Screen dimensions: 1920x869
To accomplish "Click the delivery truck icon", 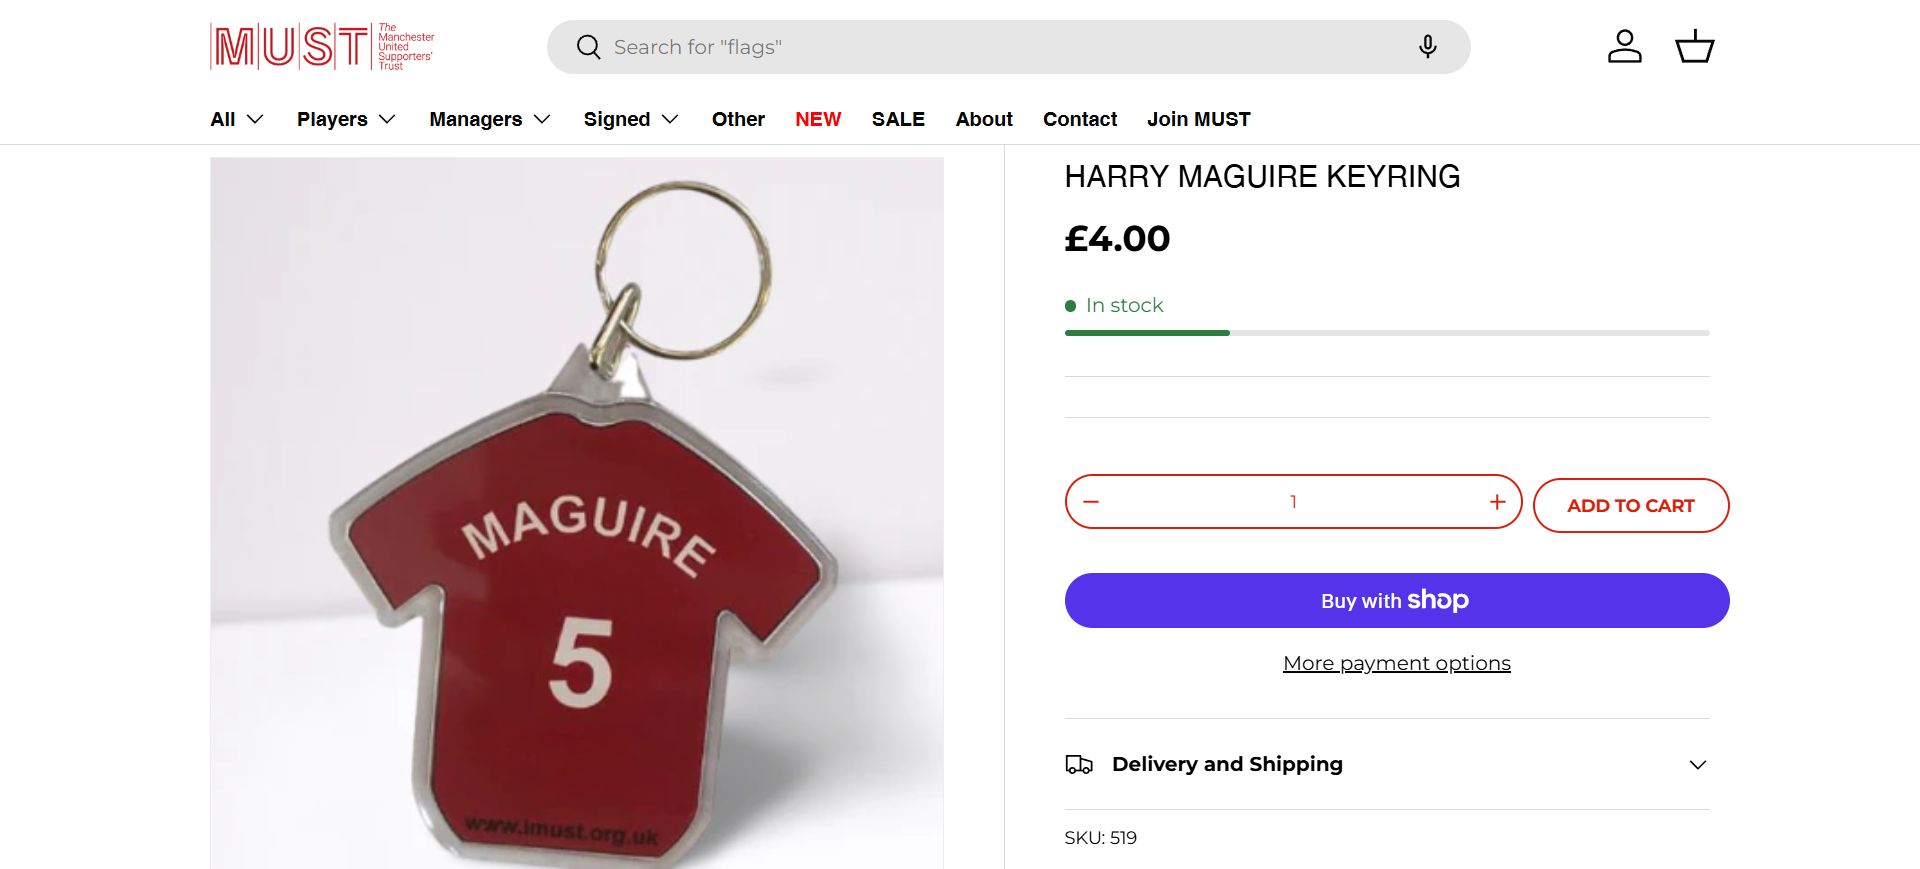I will click(1079, 765).
